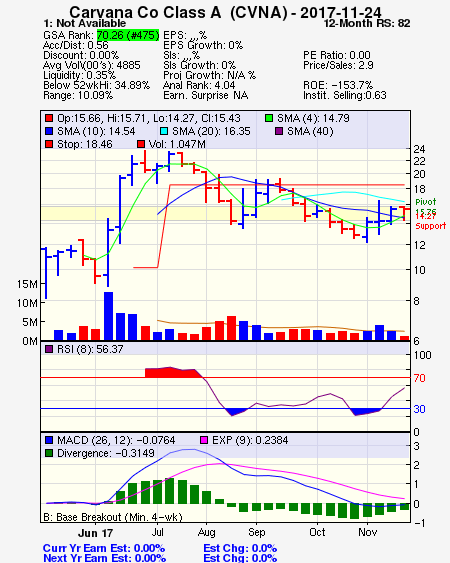Click the red Support label beside the chart

pyautogui.click(x=431, y=226)
